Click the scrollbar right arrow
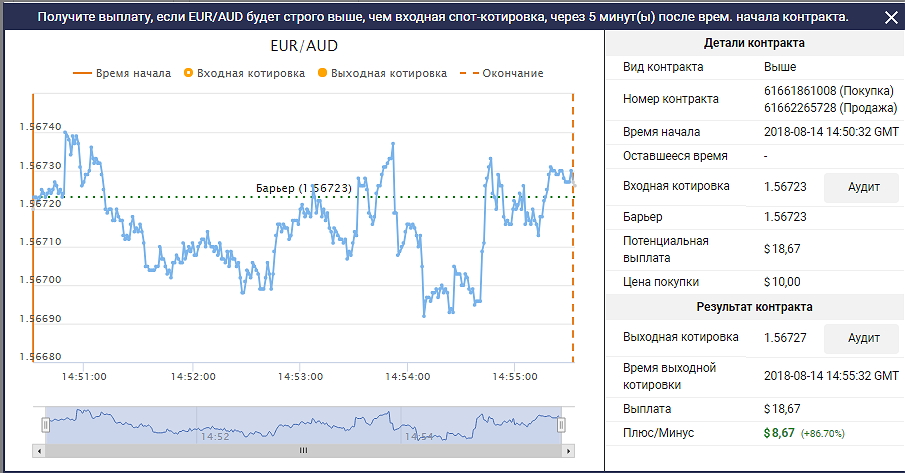 569,451
